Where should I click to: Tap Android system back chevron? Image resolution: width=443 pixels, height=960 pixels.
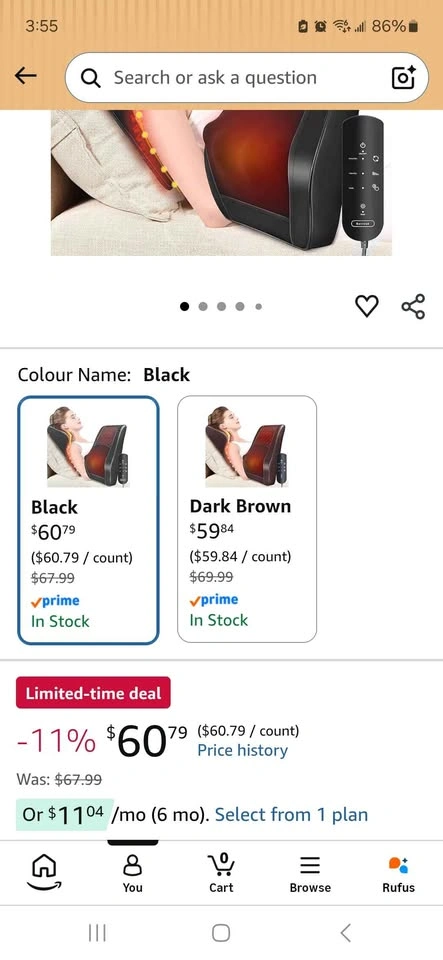345,933
